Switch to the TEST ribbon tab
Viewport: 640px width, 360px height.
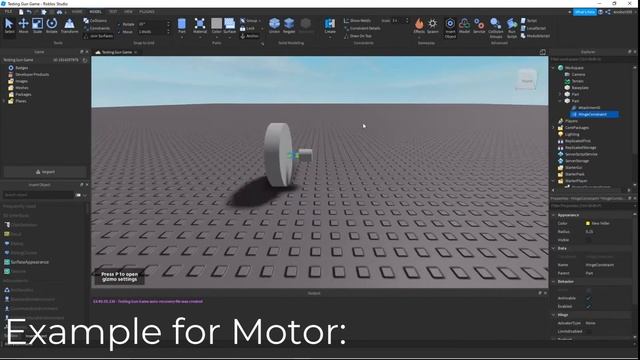(113, 12)
